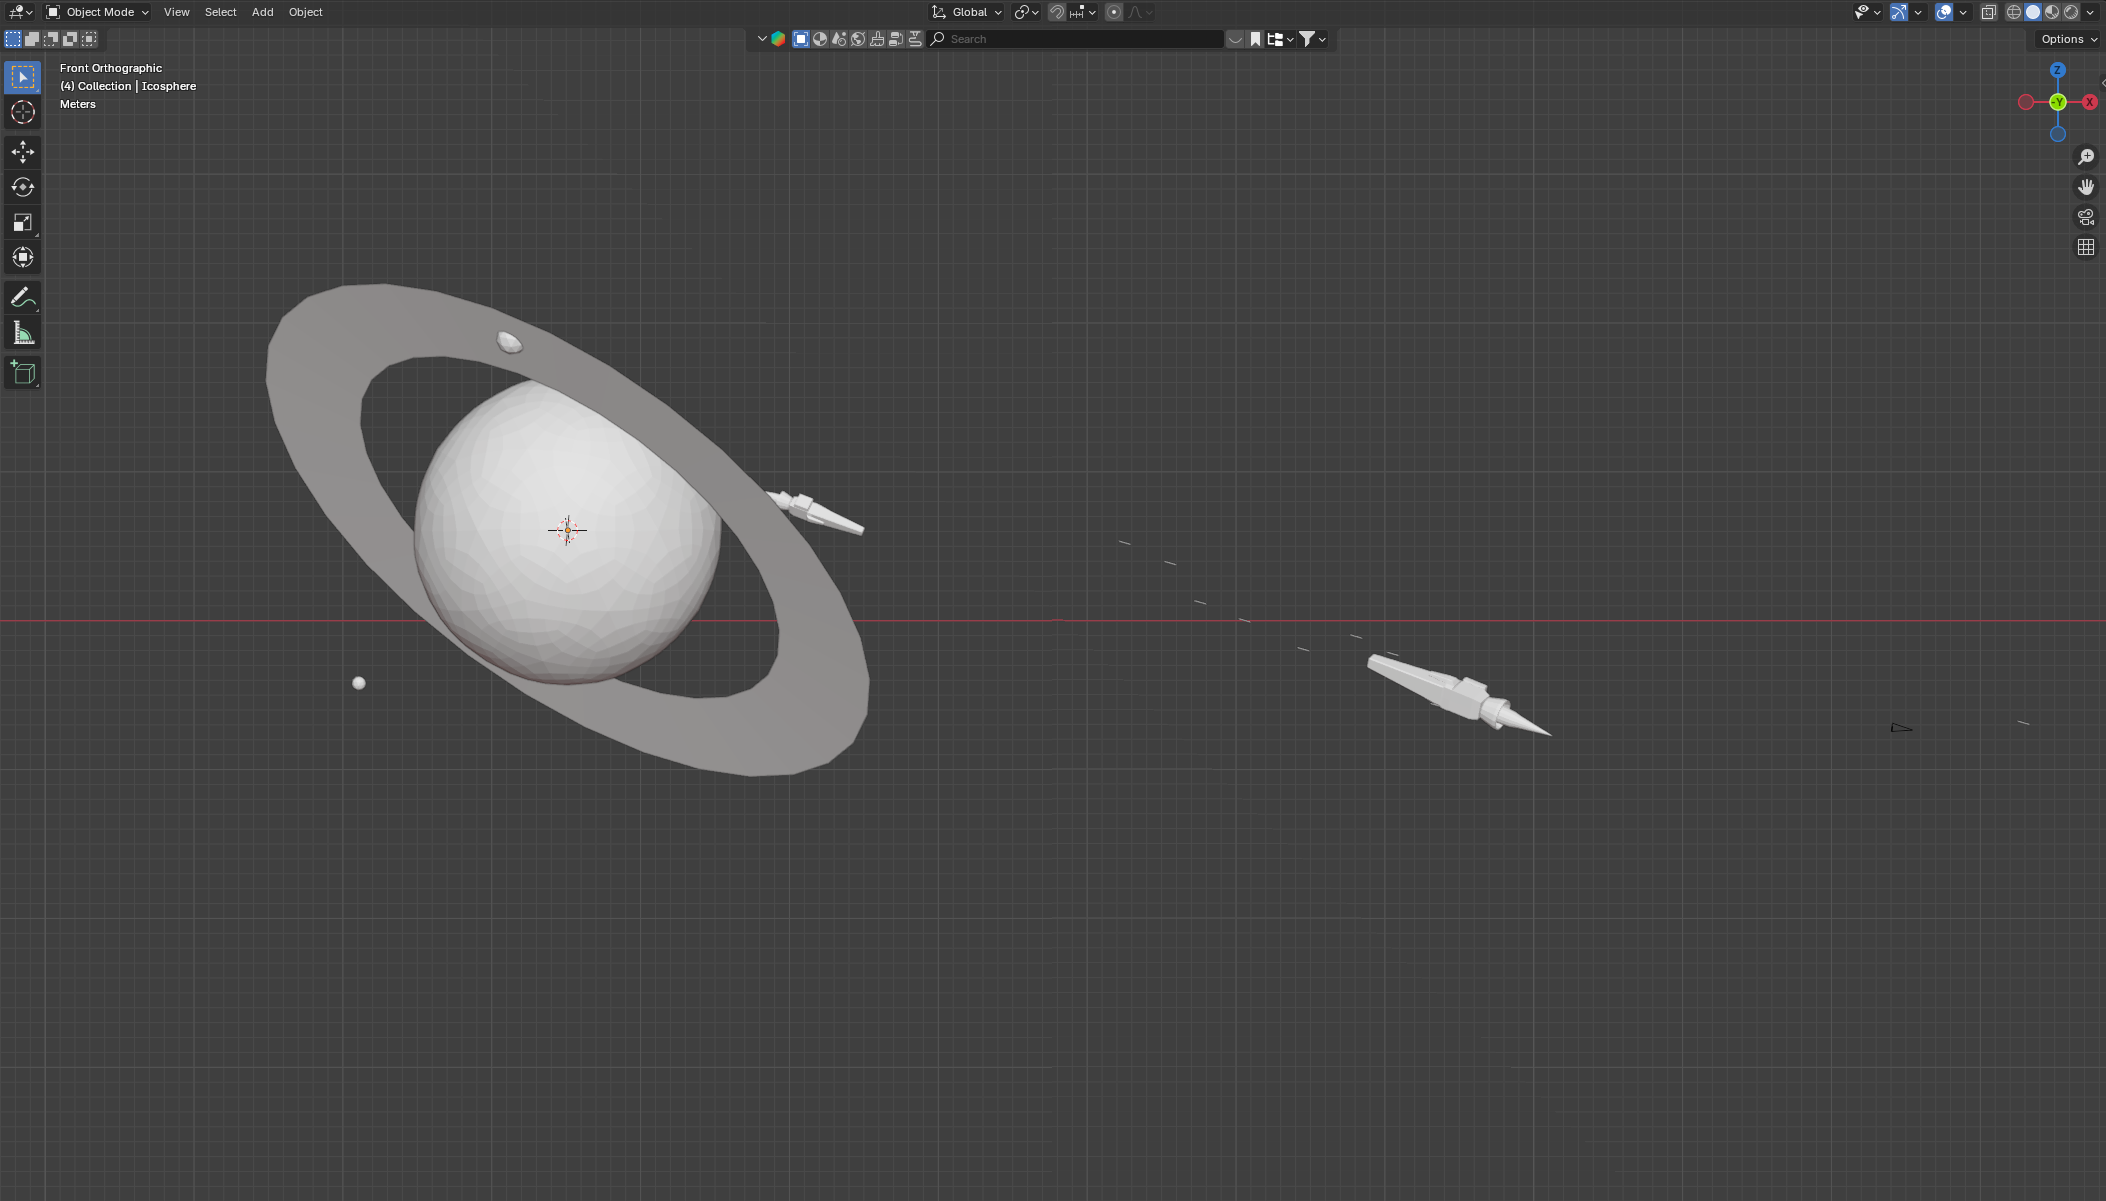Switch to orthographic/perspective grid icon
This screenshot has width=2106, height=1201.
pyautogui.click(x=2085, y=247)
